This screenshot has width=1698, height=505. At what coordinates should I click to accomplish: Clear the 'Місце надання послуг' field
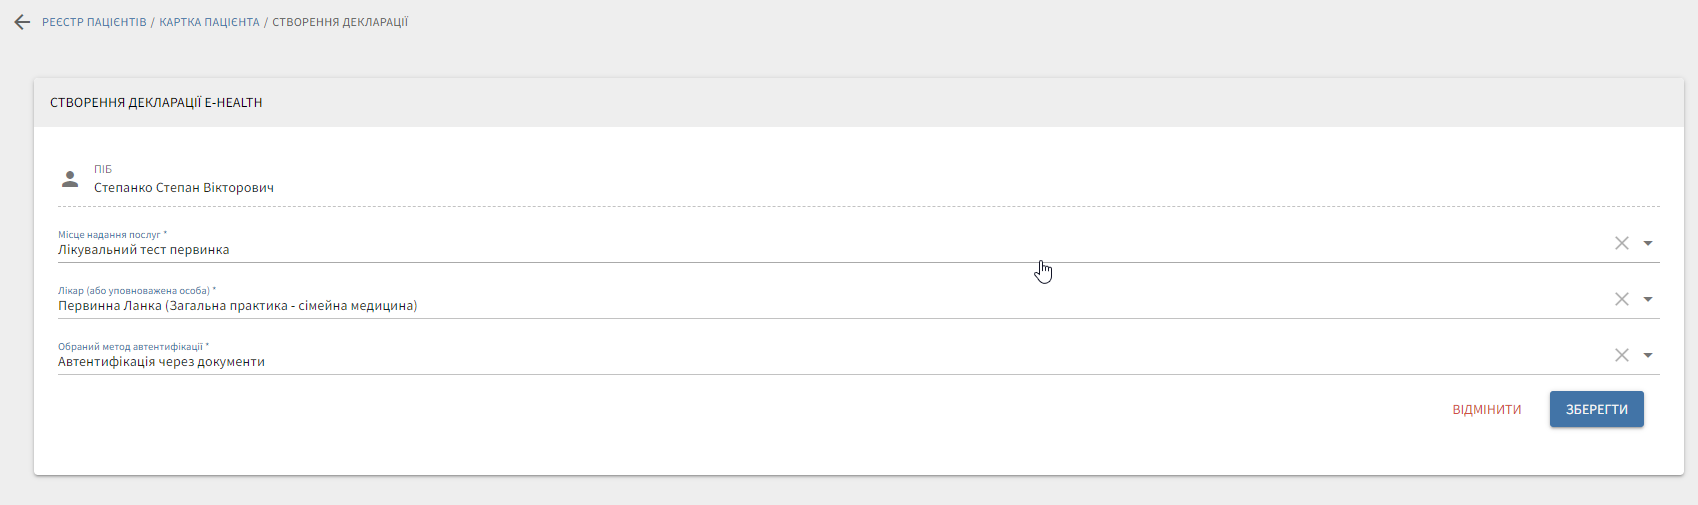[x=1622, y=243]
